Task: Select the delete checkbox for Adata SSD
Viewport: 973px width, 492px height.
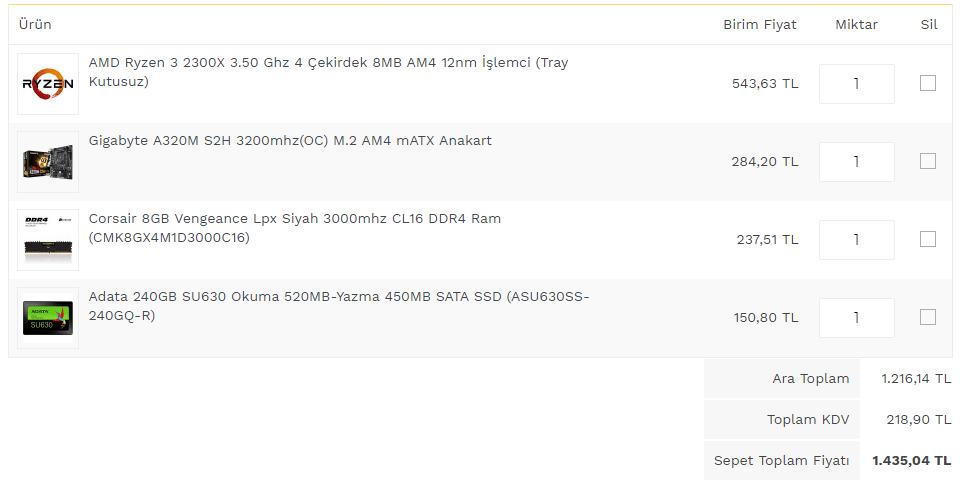Action: pyautogui.click(x=928, y=317)
